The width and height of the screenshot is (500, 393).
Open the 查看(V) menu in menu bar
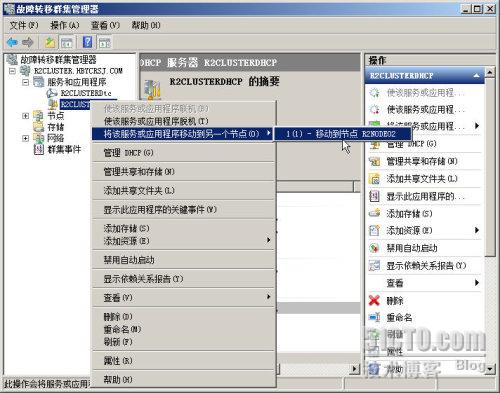pyautogui.click(x=105, y=25)
